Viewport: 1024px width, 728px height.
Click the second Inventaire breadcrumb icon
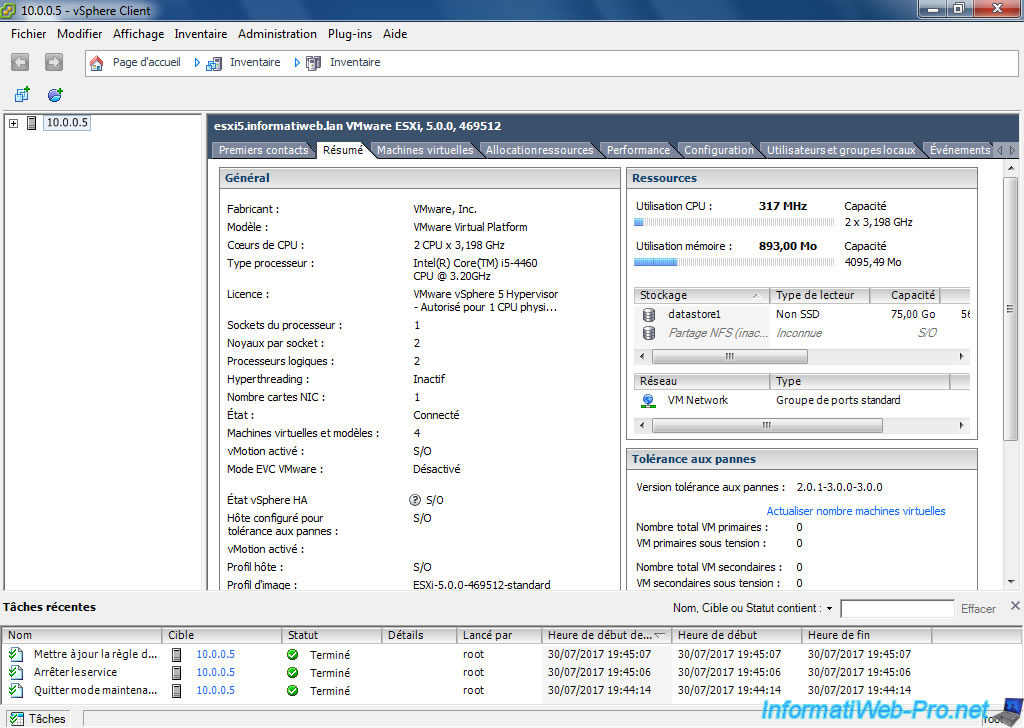point(313,63)
